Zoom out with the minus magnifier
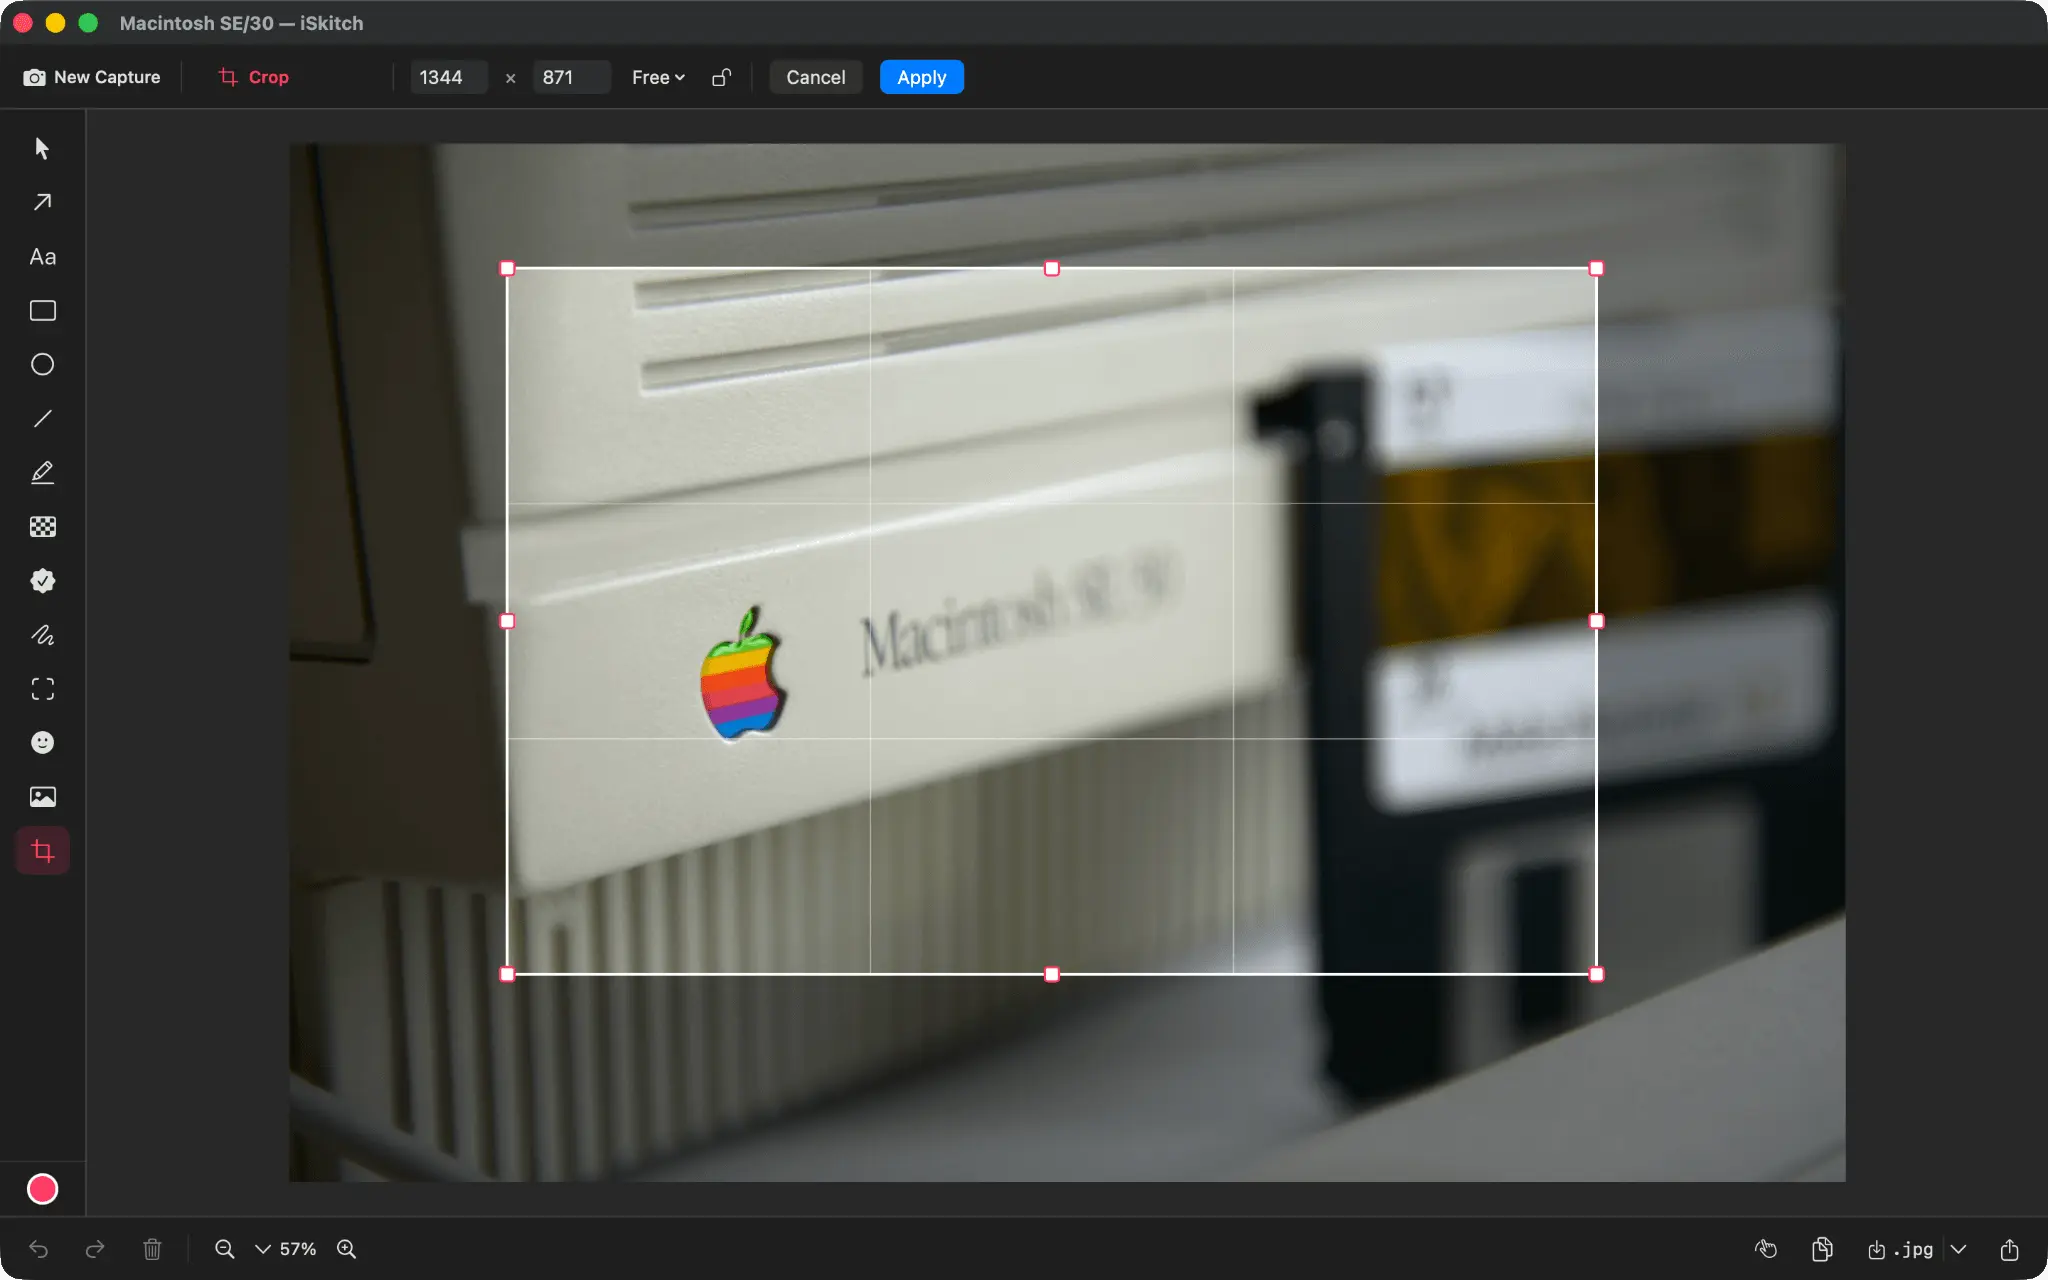The height and width of the screenshot is (1280, 2048). 225,1249
